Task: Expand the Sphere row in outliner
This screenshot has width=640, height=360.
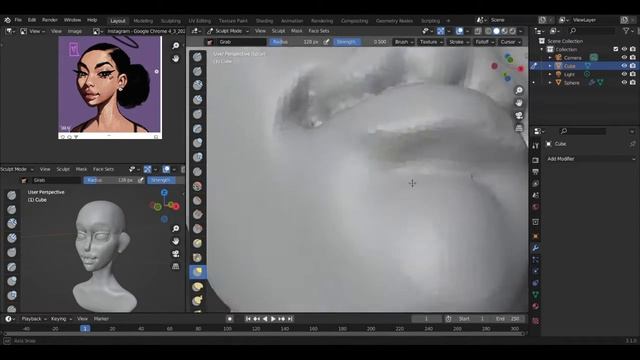Action: 550,82
